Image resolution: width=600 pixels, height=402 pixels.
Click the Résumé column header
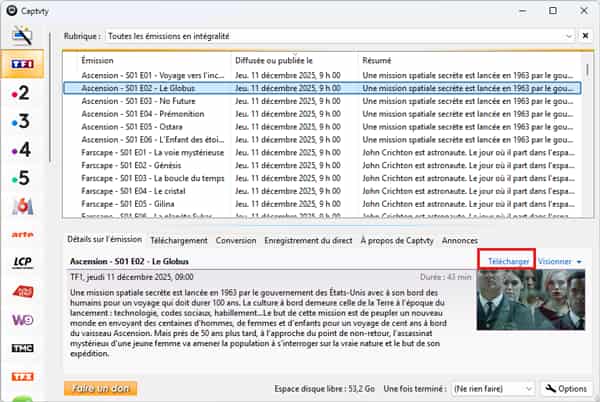coord(469,60)
